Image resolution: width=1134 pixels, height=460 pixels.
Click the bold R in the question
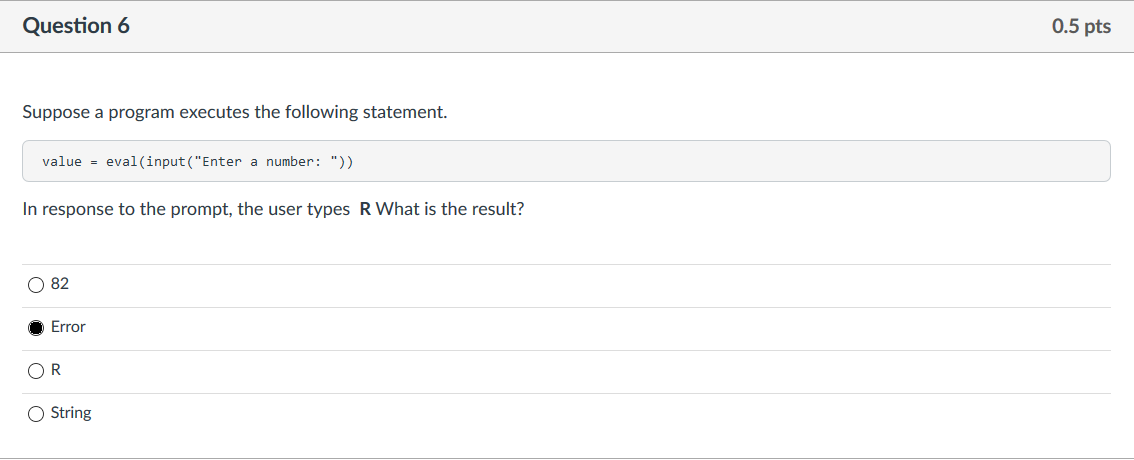click(x=364, y=209)
